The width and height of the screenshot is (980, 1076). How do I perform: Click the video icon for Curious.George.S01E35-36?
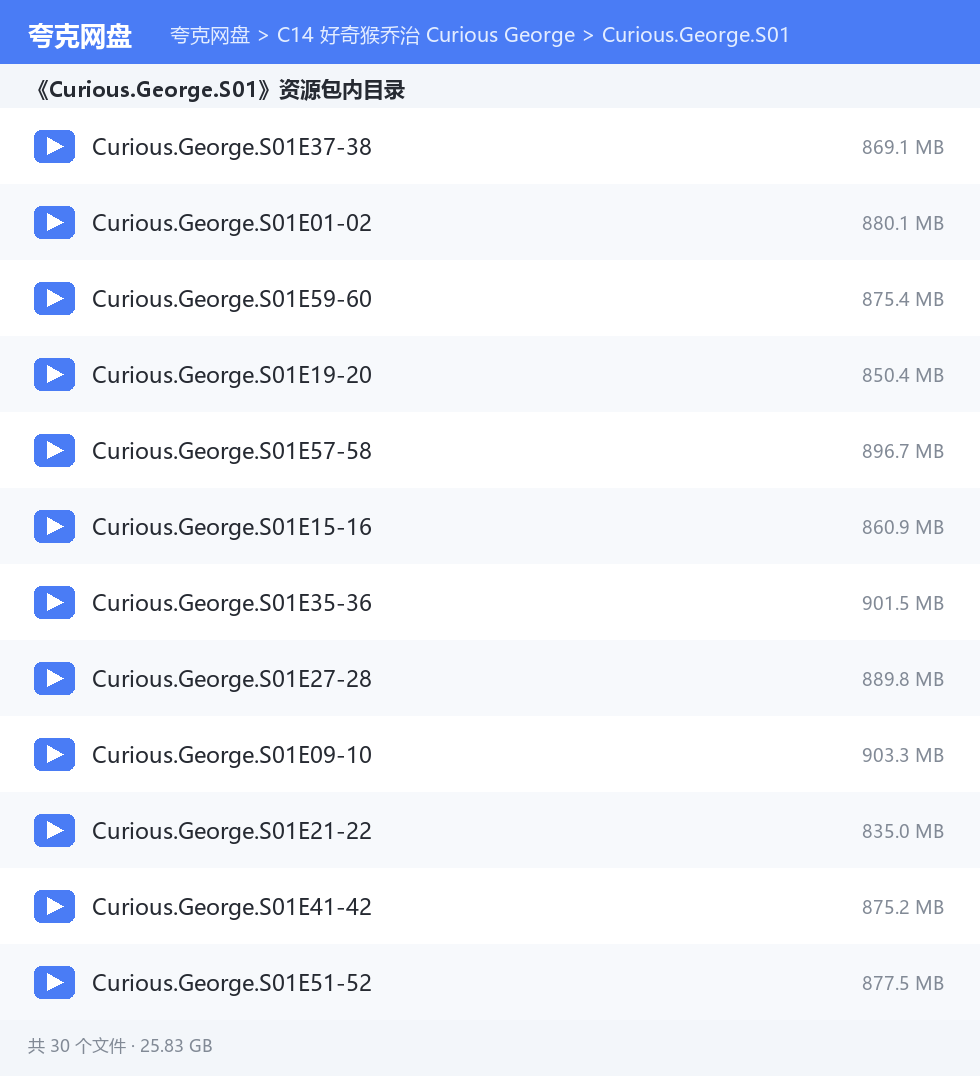click(x=54, y=603)
